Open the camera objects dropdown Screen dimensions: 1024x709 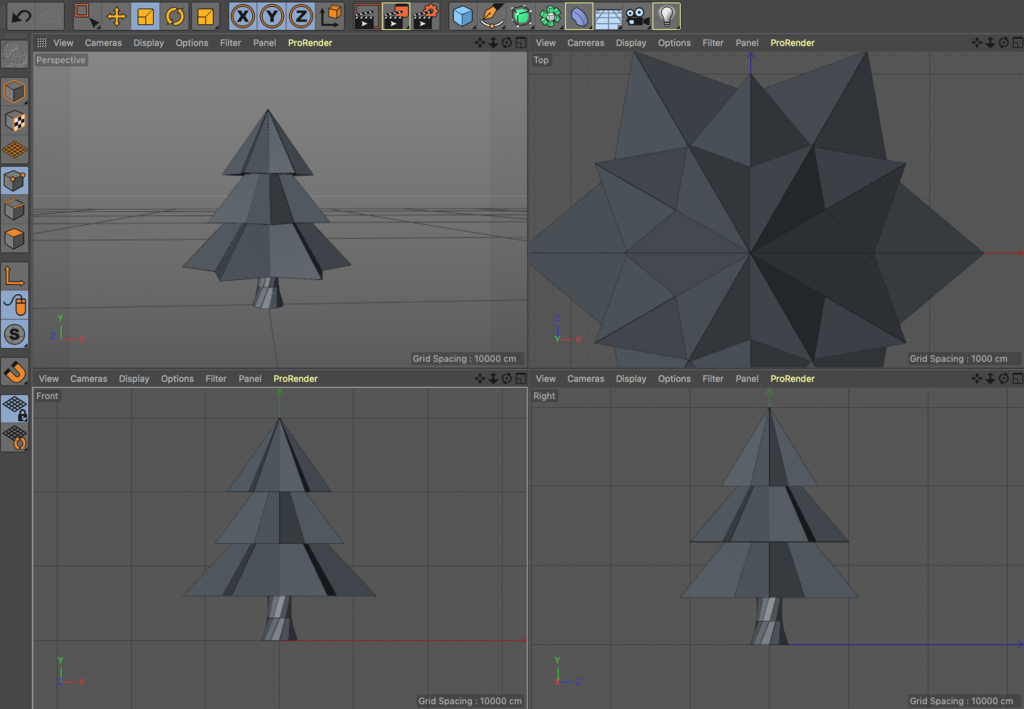click(x=637, y=16)
